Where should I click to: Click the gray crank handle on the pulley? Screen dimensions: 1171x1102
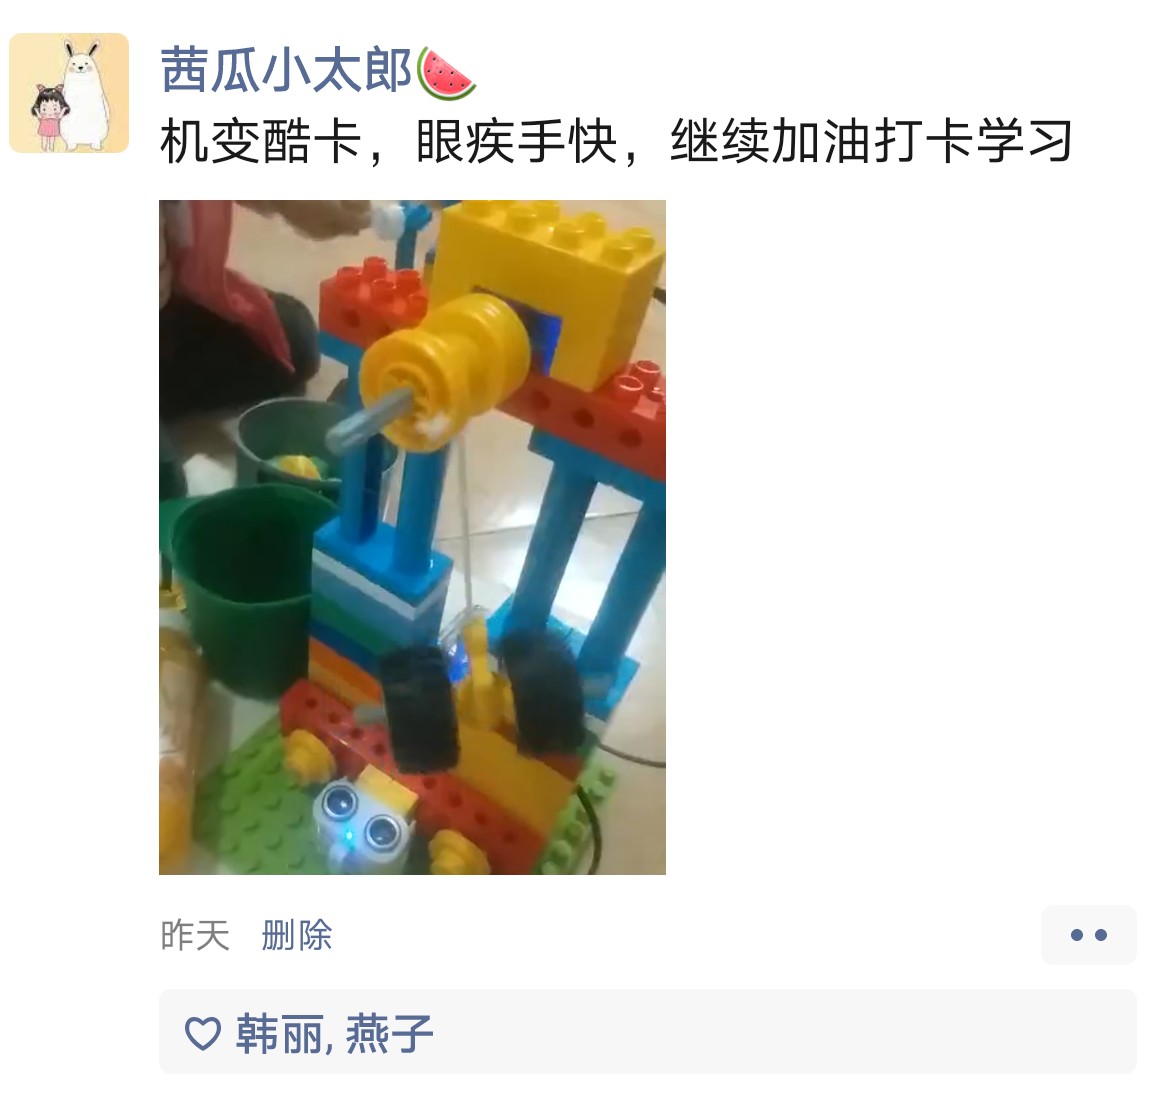pos(368,419)
